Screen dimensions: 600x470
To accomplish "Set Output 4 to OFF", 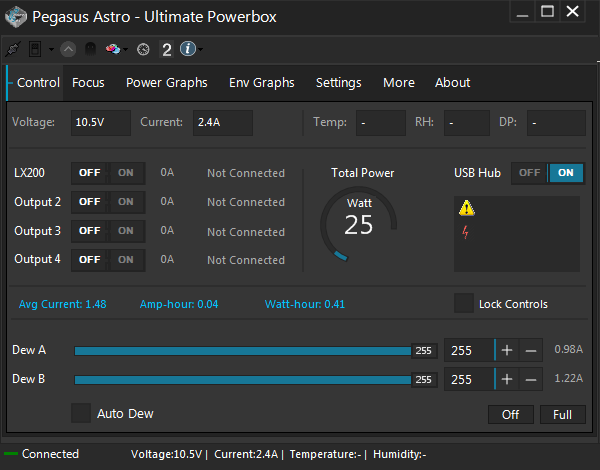I will [x=90, y=260].
